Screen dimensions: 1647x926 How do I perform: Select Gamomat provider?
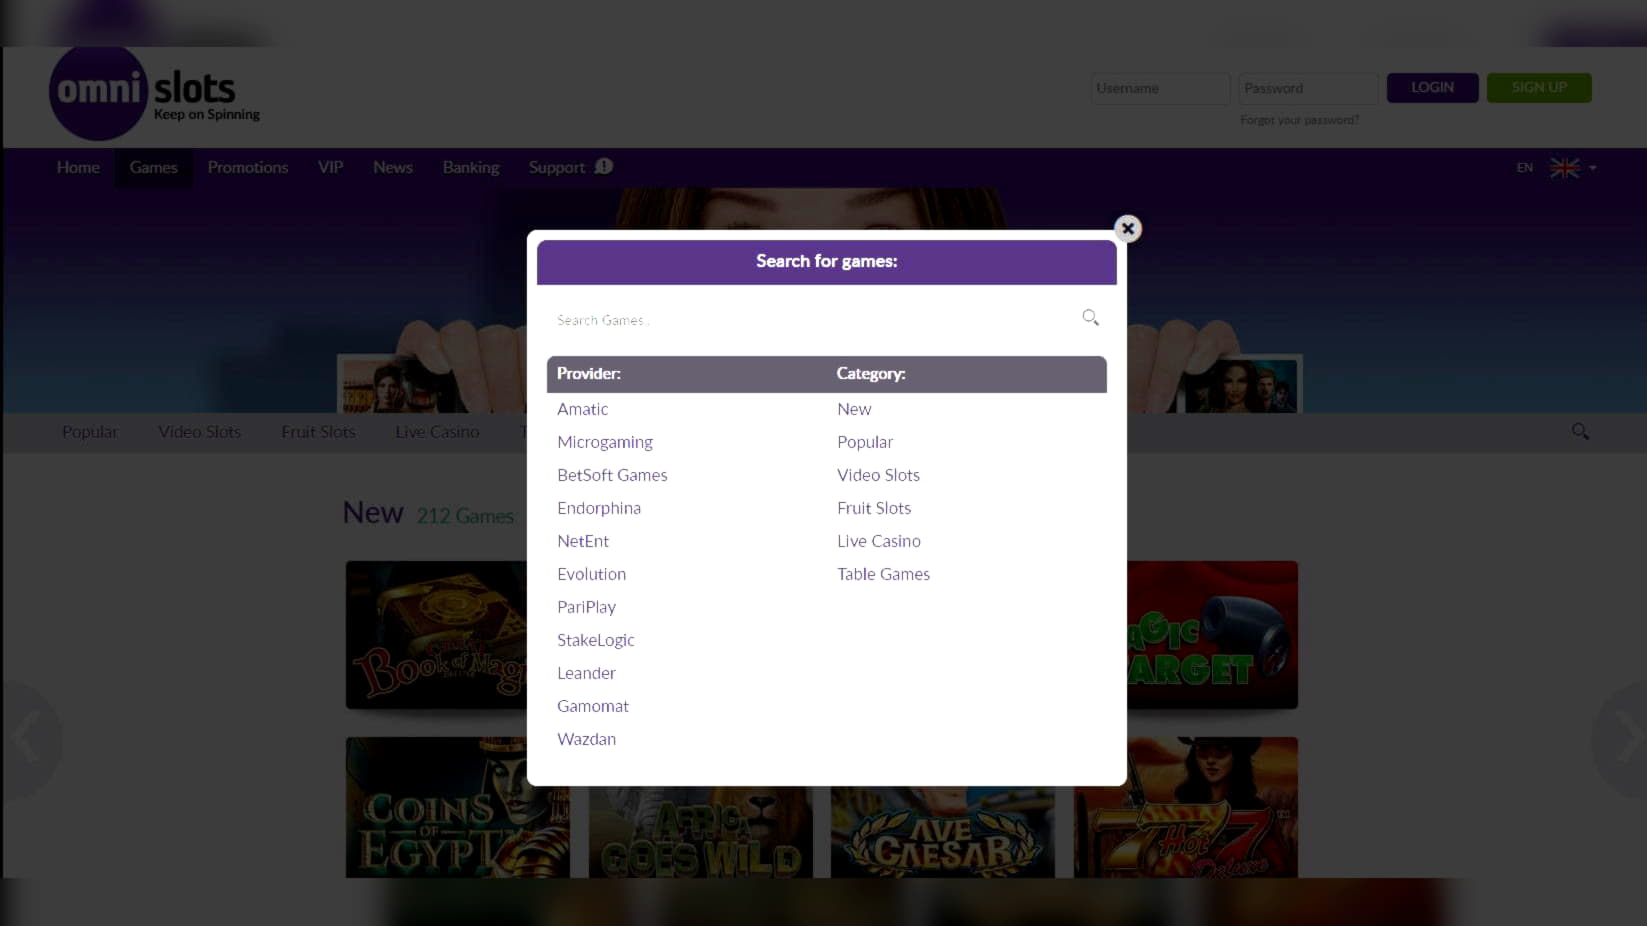593,706
